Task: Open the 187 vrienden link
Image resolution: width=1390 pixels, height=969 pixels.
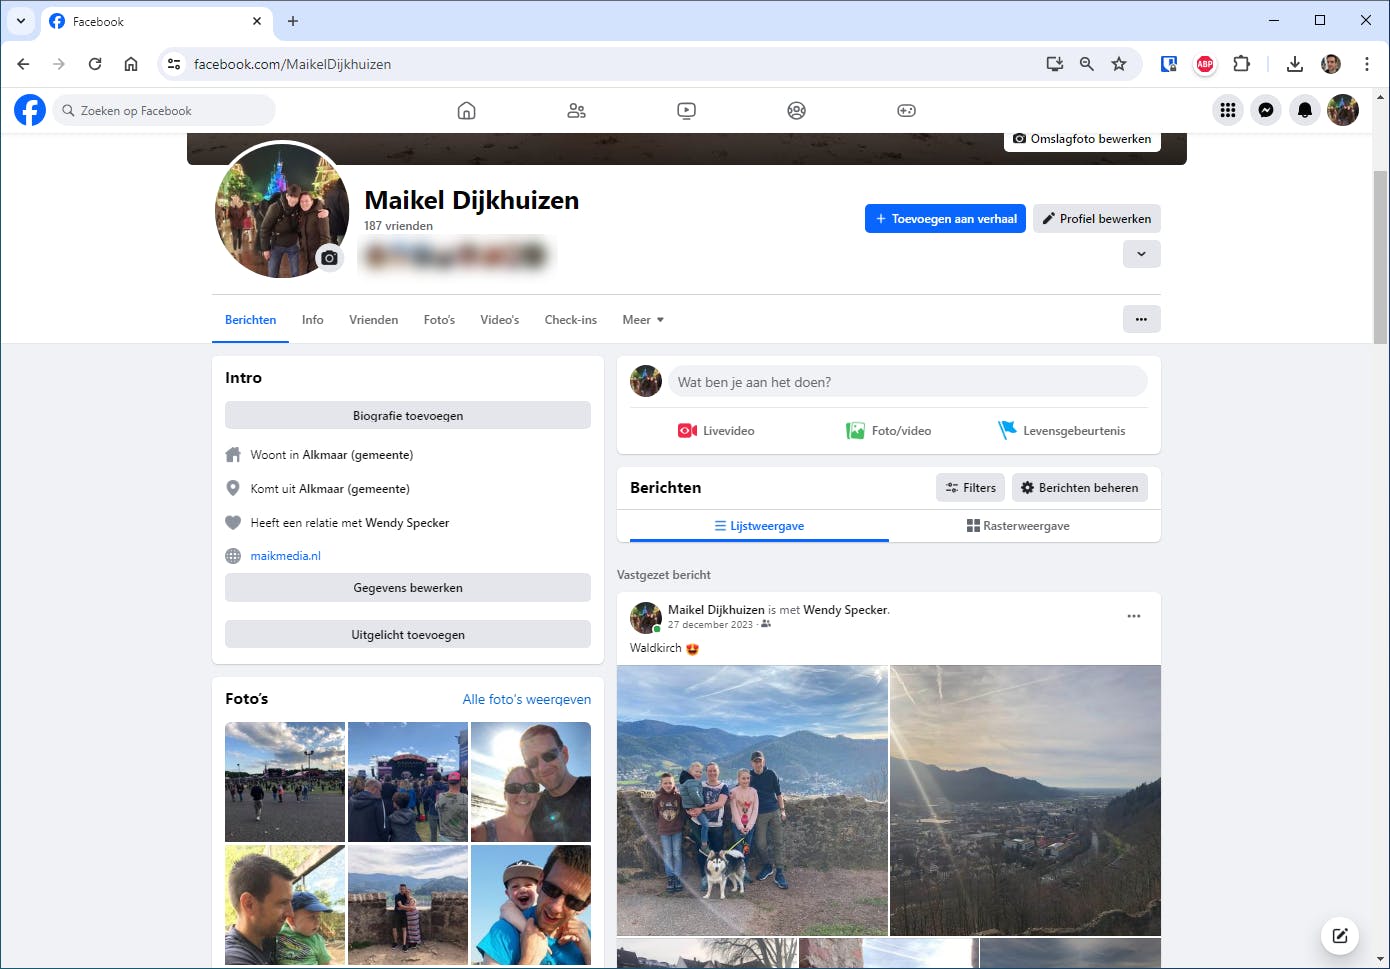Action: [x=398, y=226]
